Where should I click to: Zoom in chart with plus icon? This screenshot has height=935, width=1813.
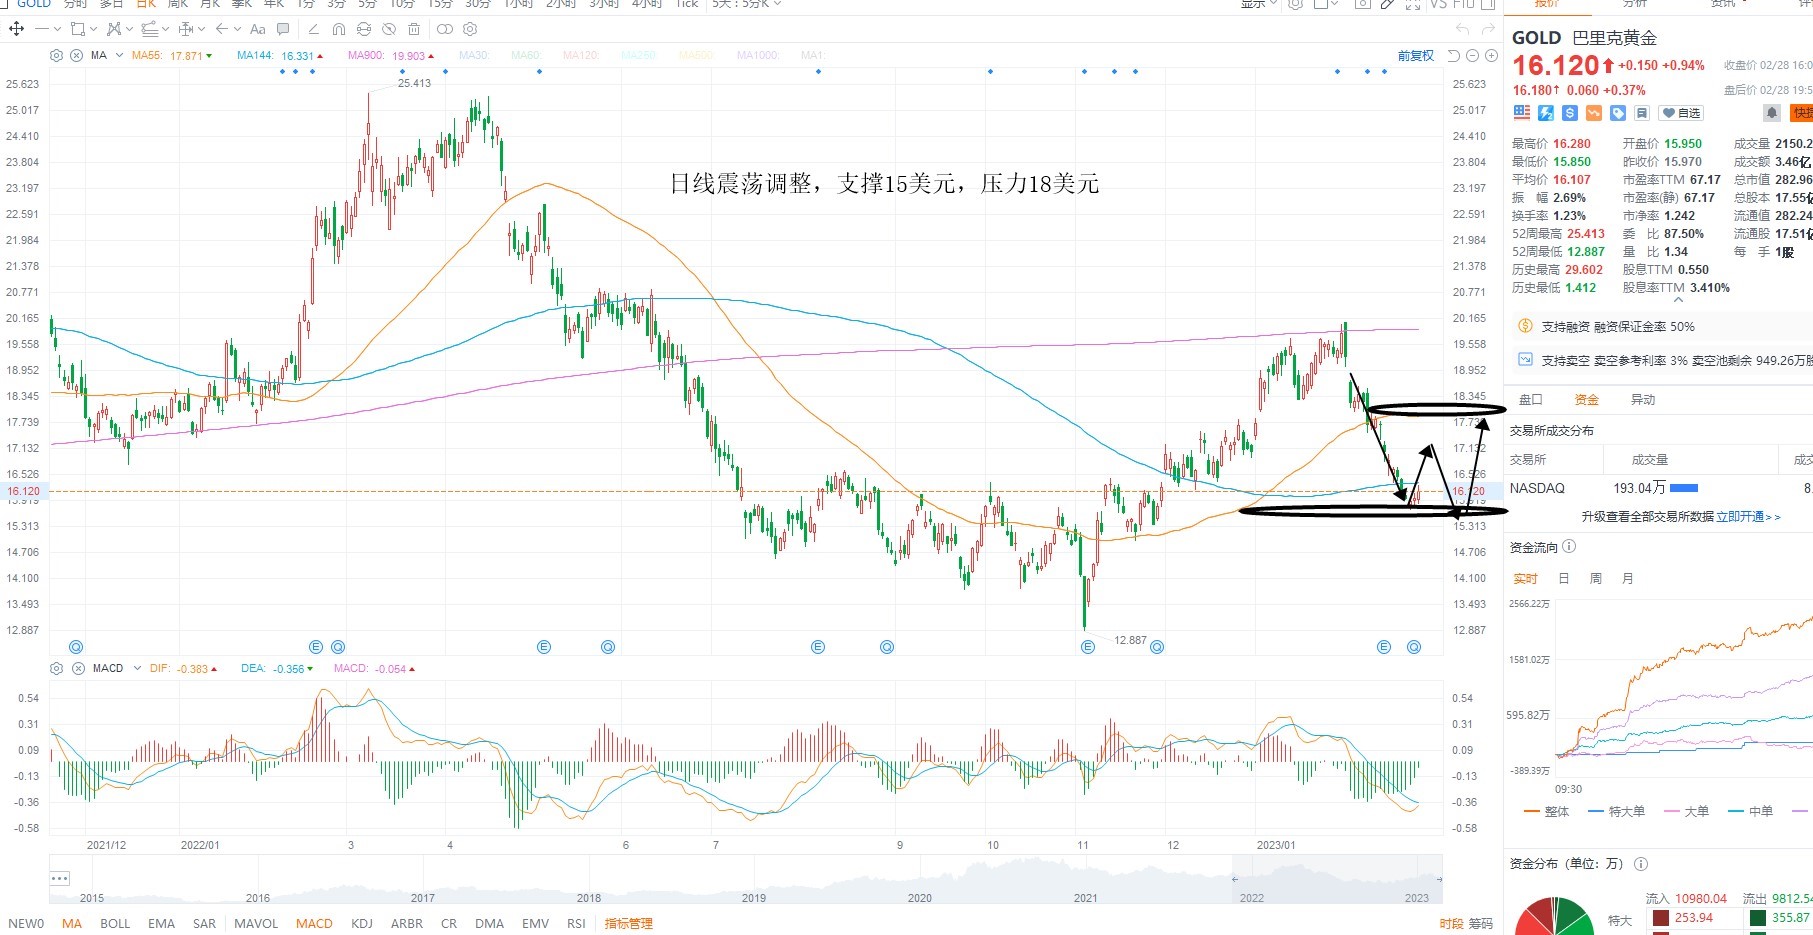pos(1491,55)
